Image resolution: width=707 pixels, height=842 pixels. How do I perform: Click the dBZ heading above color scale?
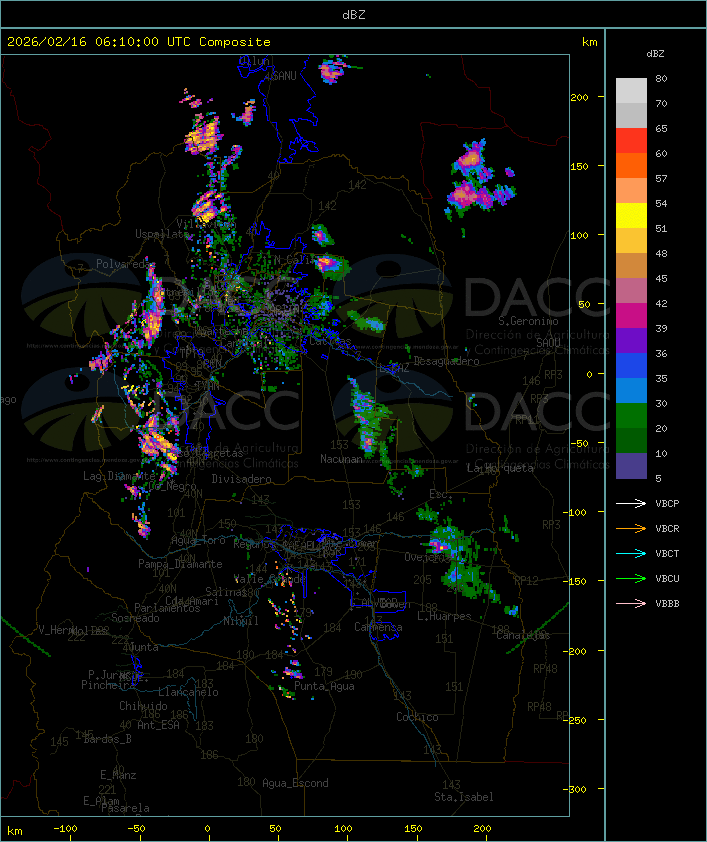coord(655,53)
